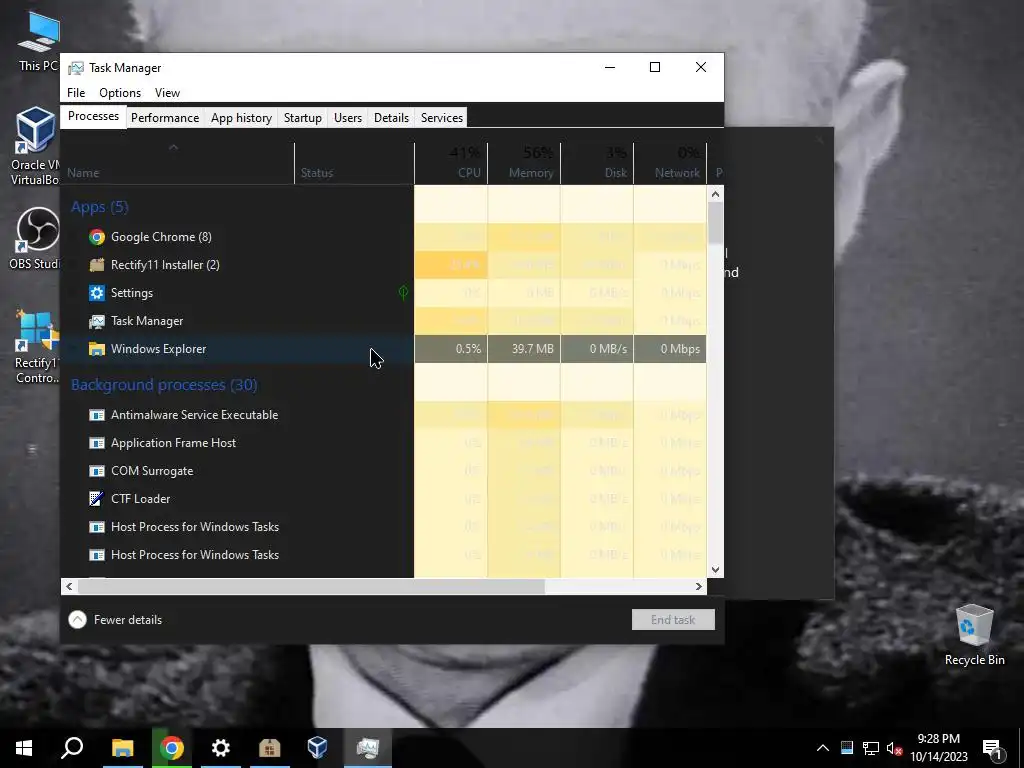Show hidden tray icons chevron
The height and width of the screenshot is (768, 1024).
coord(823,748)
